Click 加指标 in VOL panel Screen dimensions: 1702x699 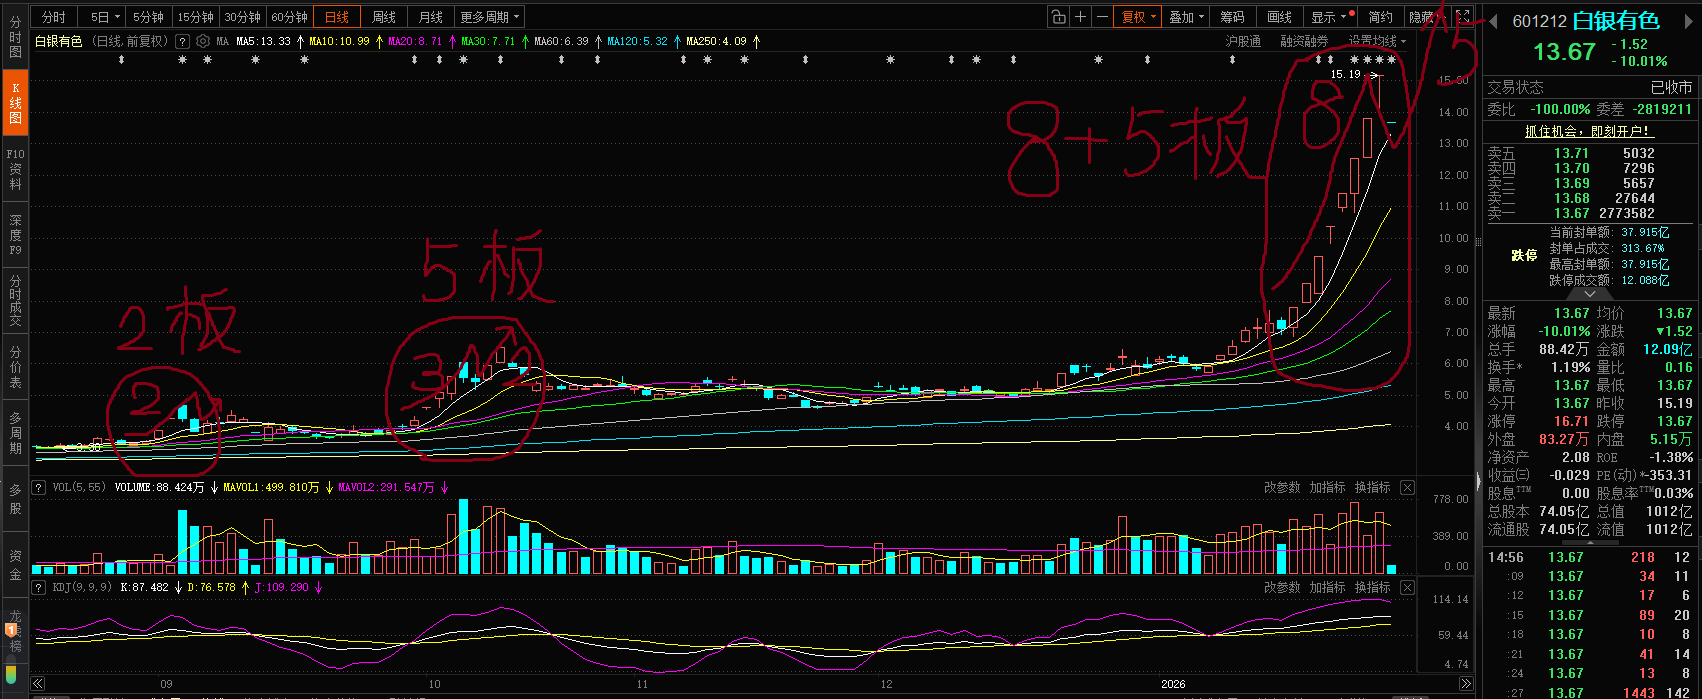(1328, 488)
